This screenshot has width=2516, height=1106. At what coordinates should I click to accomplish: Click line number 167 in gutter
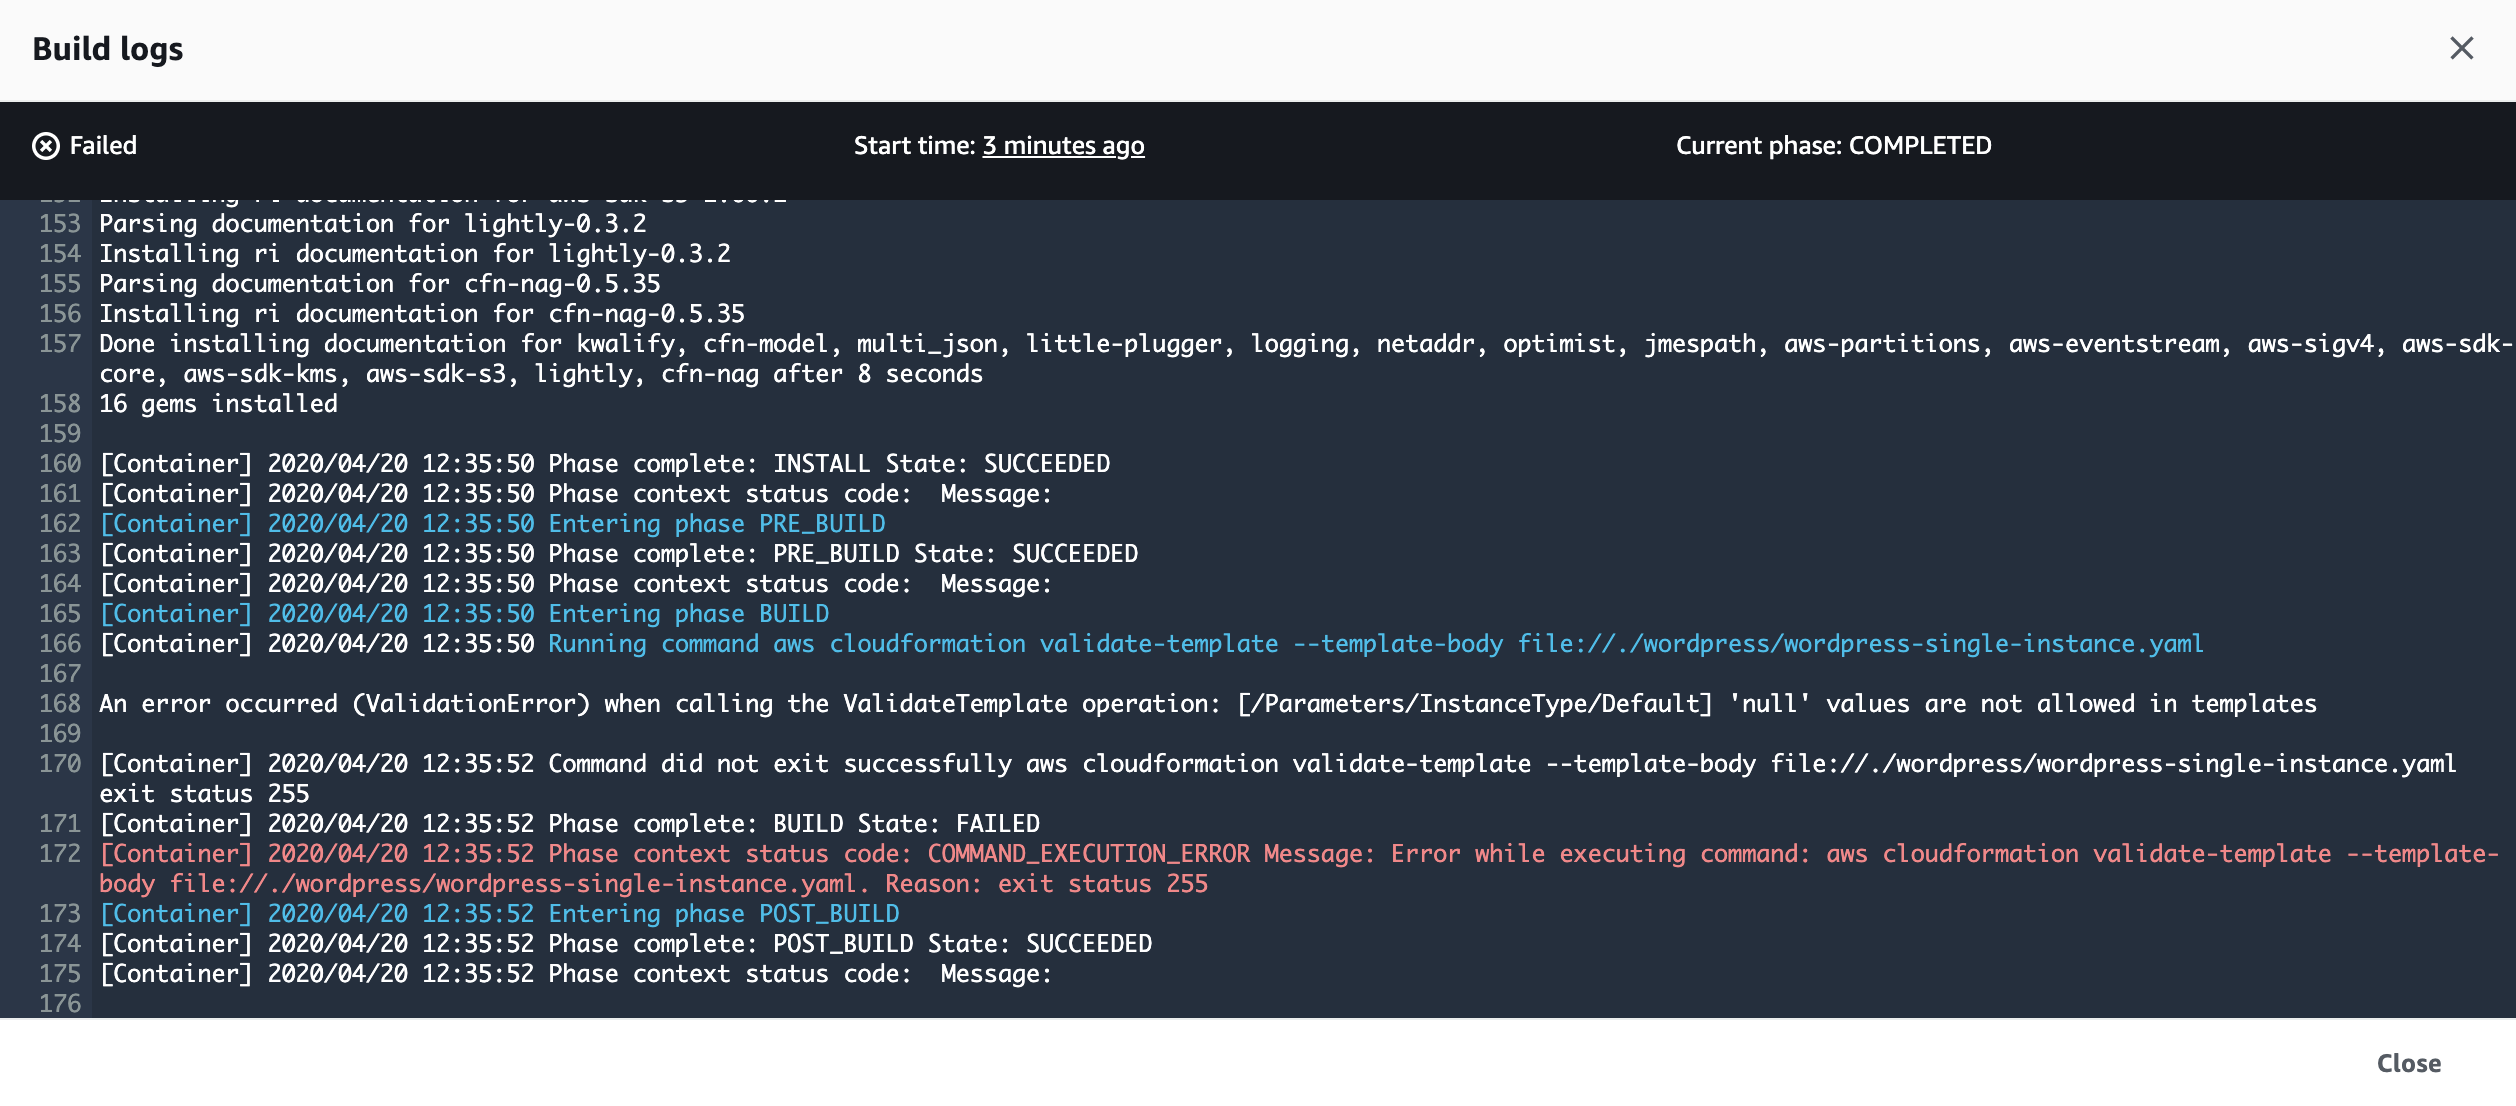pyautogui.click(x=60, y=674)
